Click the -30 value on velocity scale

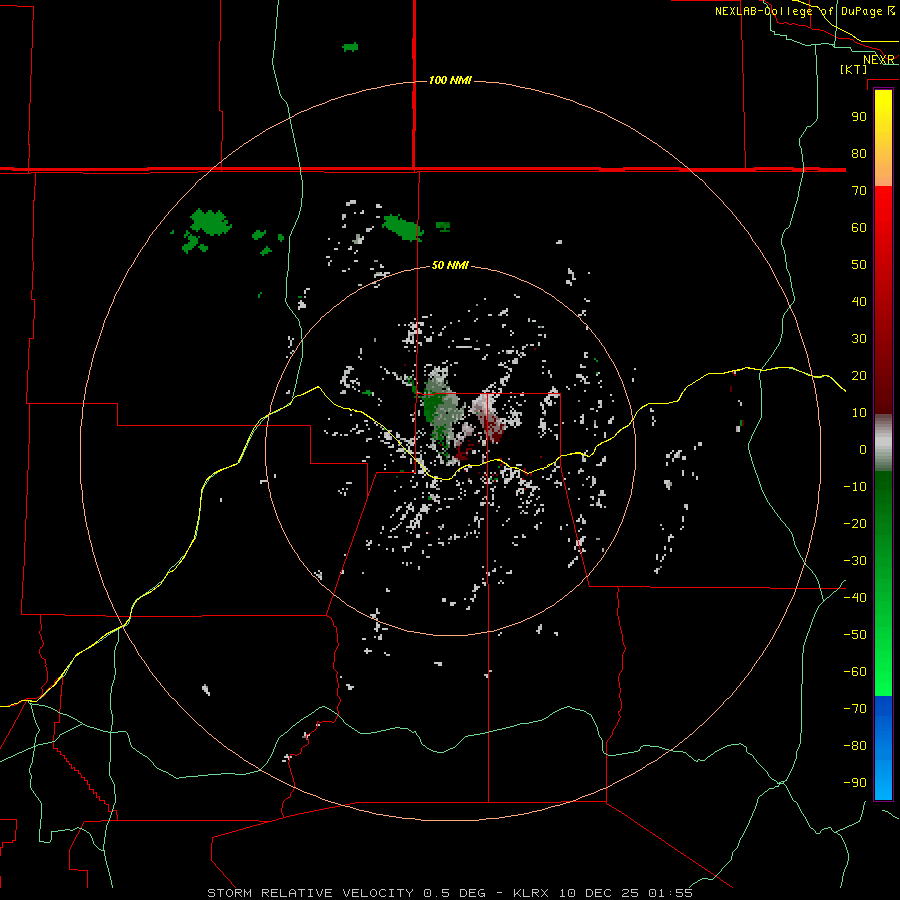(x=855, y=561)
